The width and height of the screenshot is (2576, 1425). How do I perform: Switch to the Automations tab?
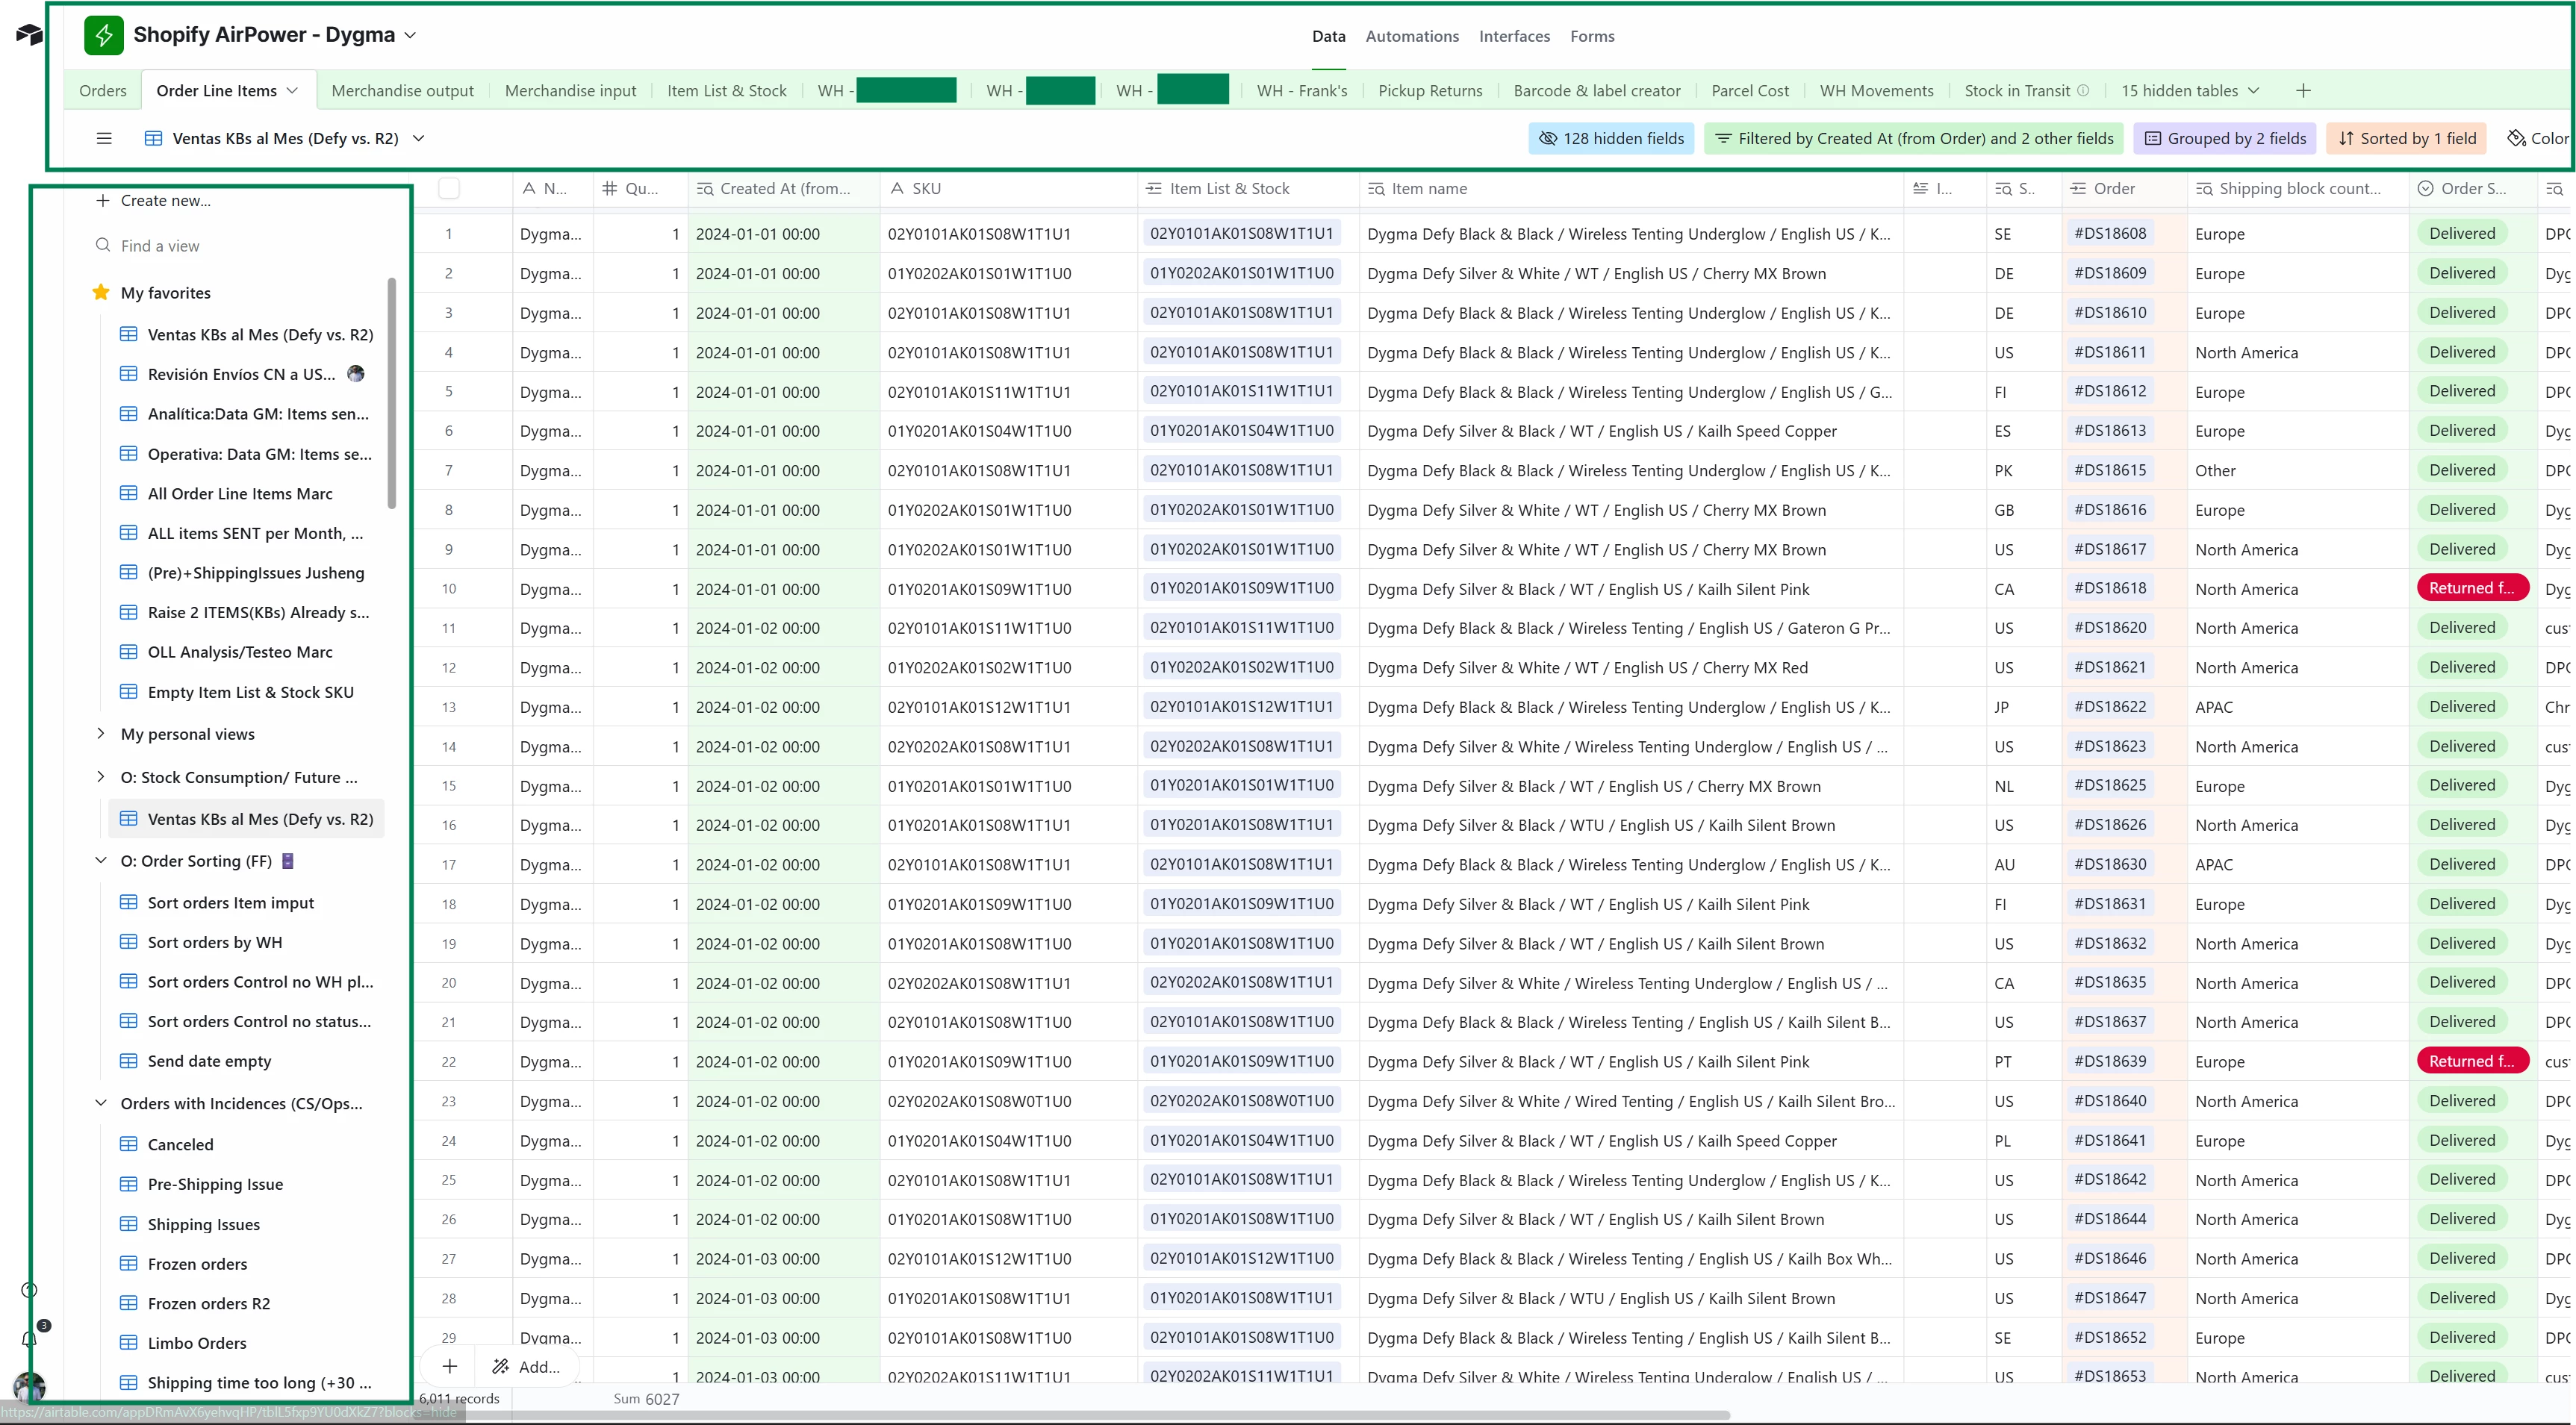pyautogui.click(x=1412, y=36)
